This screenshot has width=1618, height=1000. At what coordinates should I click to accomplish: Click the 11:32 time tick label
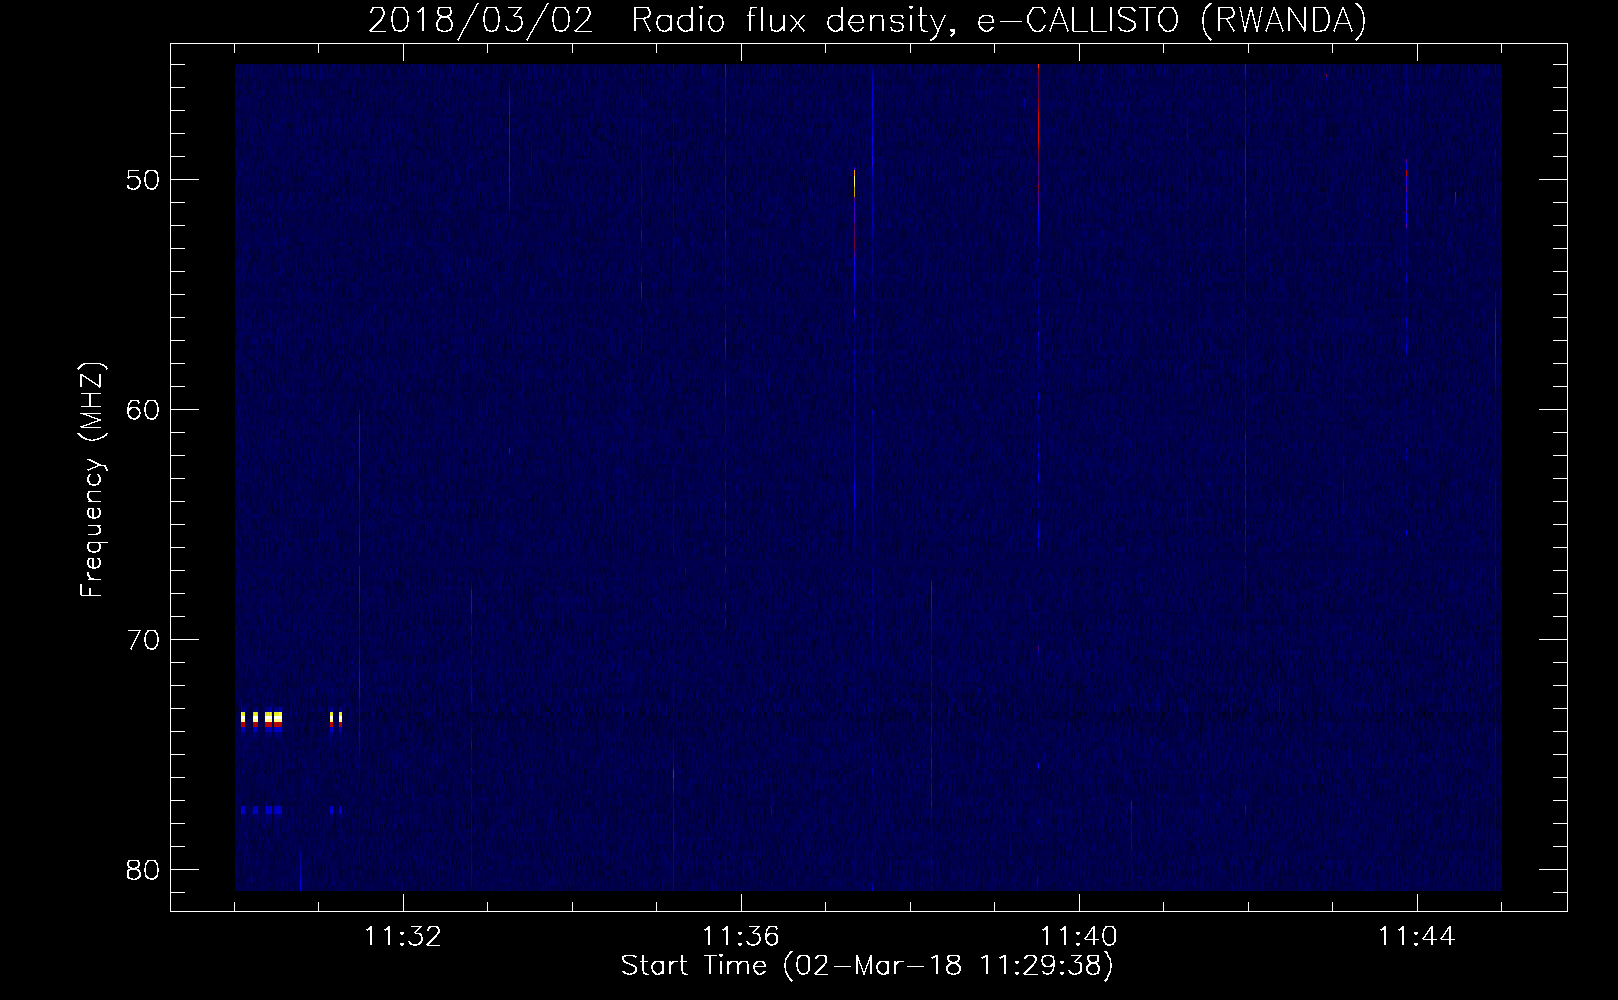[x=402, y=937]
